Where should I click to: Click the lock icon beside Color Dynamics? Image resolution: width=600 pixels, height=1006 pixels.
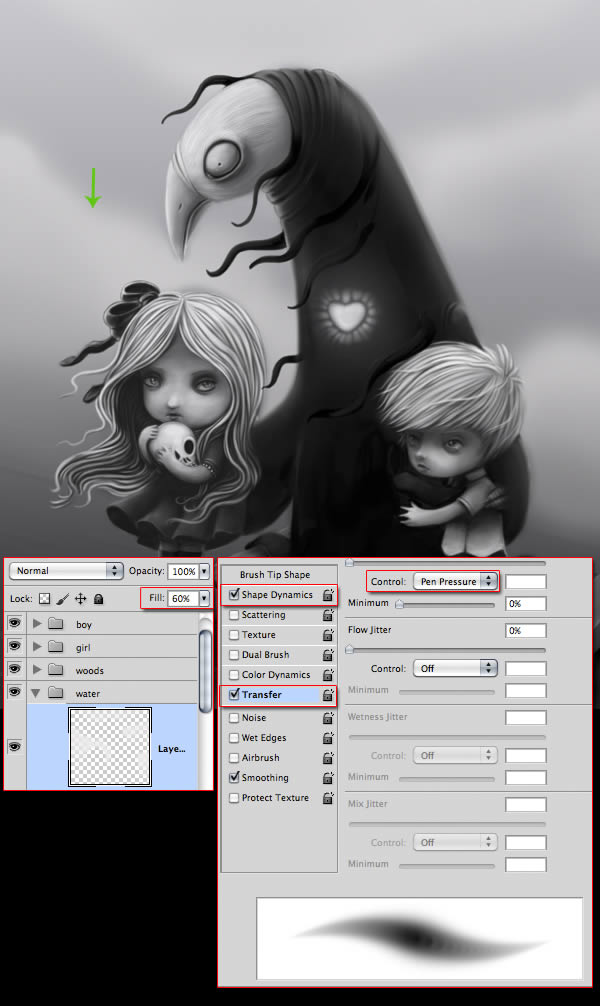[328, 674]
